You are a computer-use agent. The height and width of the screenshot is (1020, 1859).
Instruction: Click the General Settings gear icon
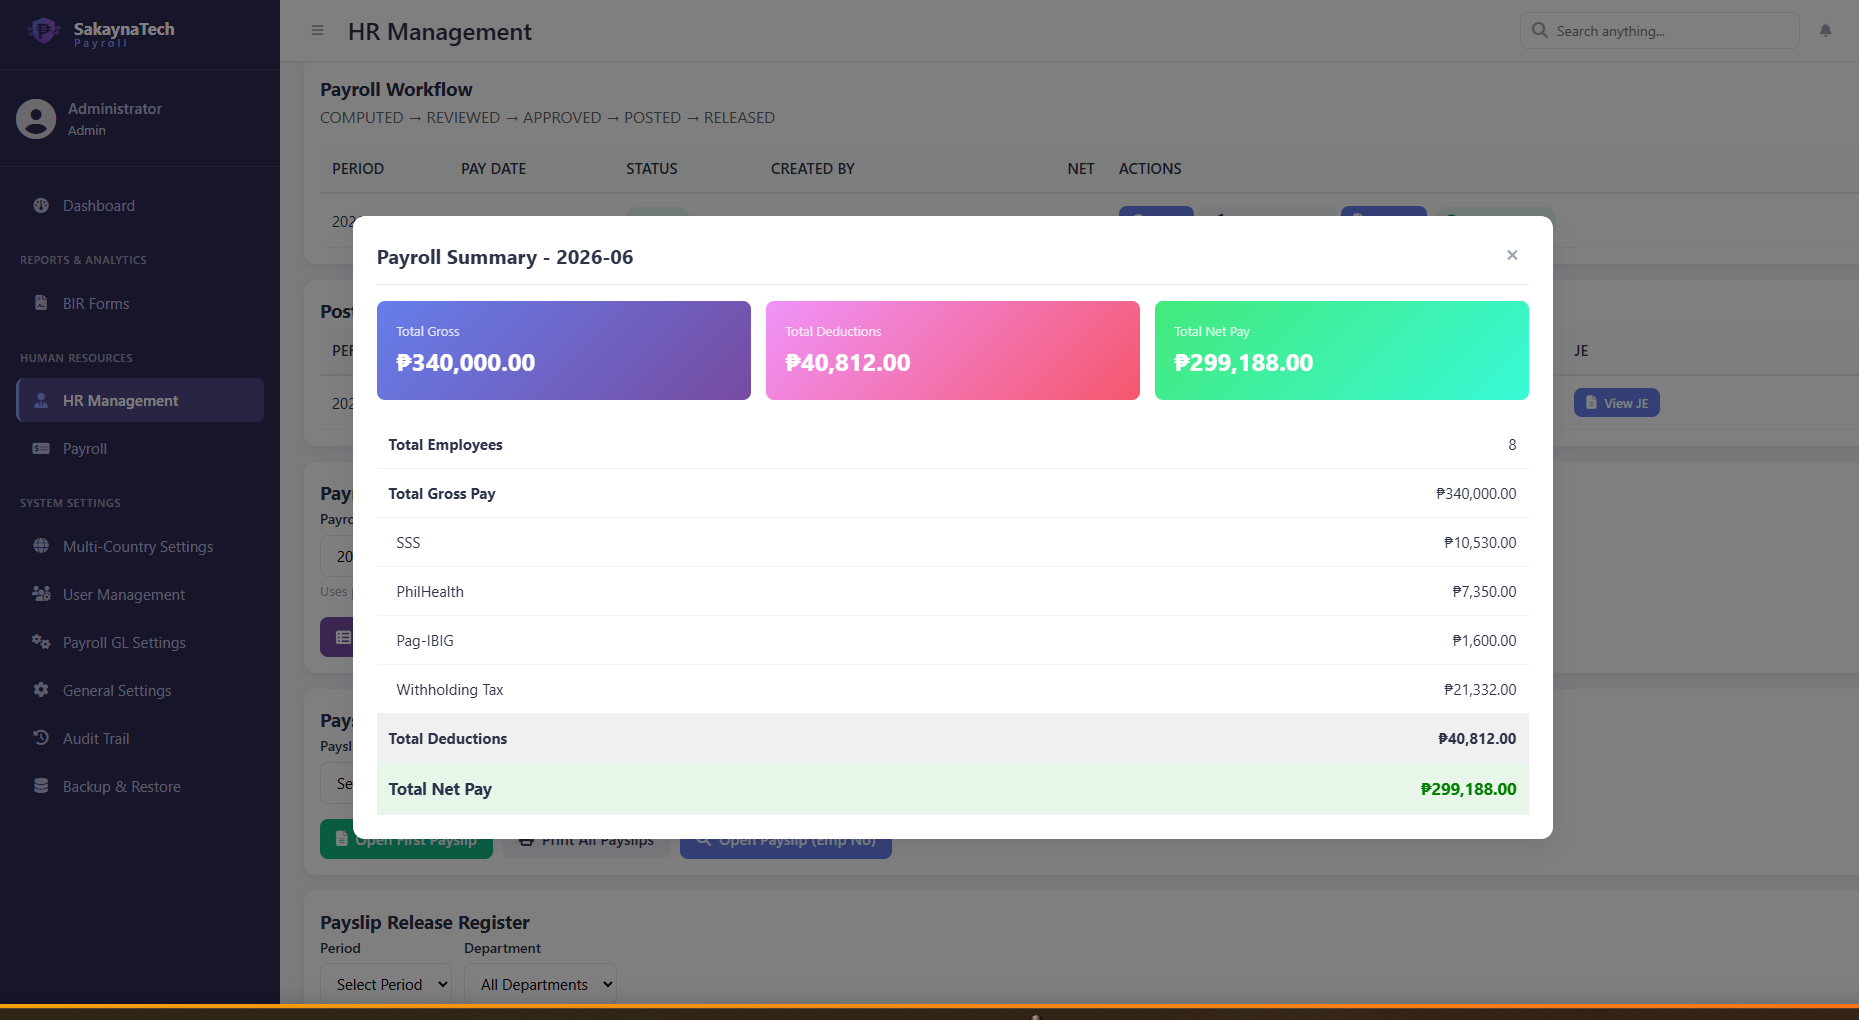tap(41, 690)
